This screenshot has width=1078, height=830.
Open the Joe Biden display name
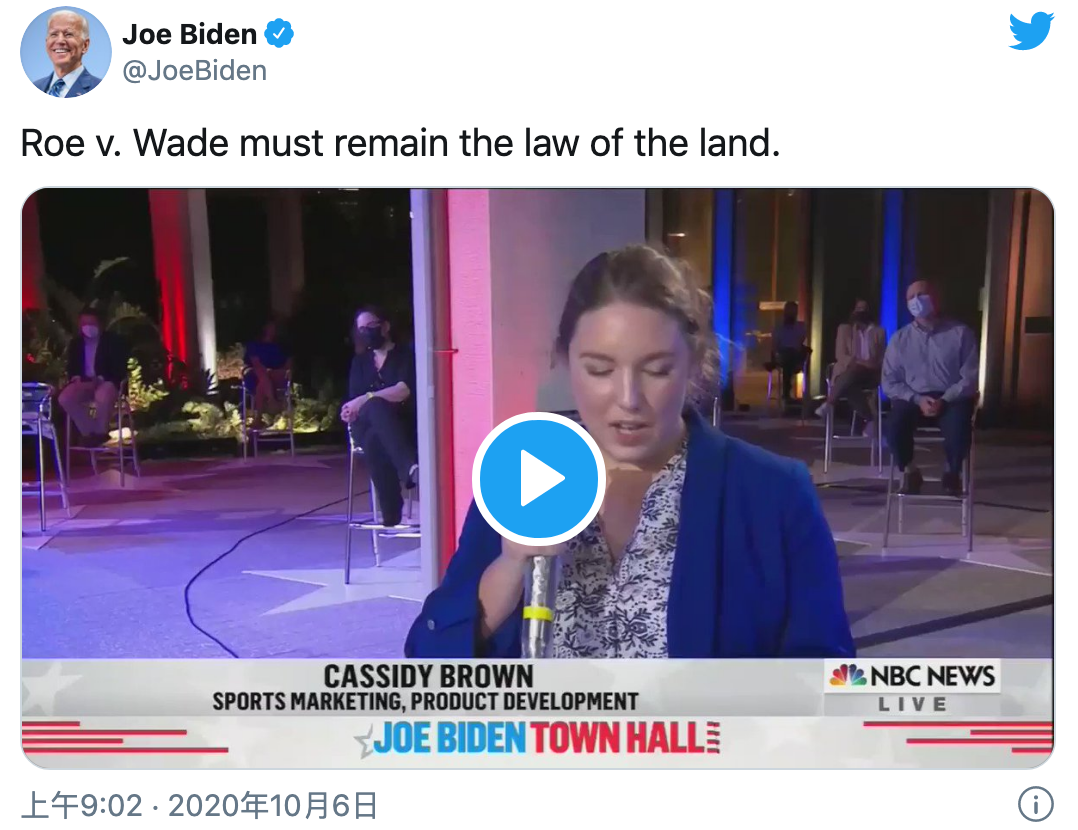tap(190, 34)
